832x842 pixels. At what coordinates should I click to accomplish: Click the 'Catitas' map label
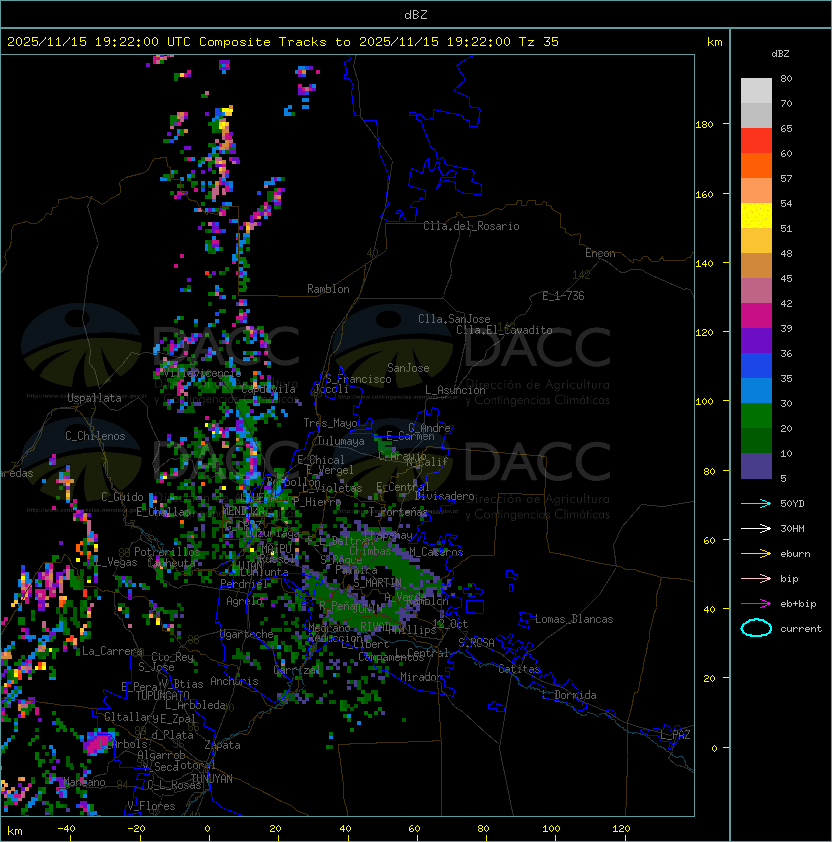[x=519, y=669]
